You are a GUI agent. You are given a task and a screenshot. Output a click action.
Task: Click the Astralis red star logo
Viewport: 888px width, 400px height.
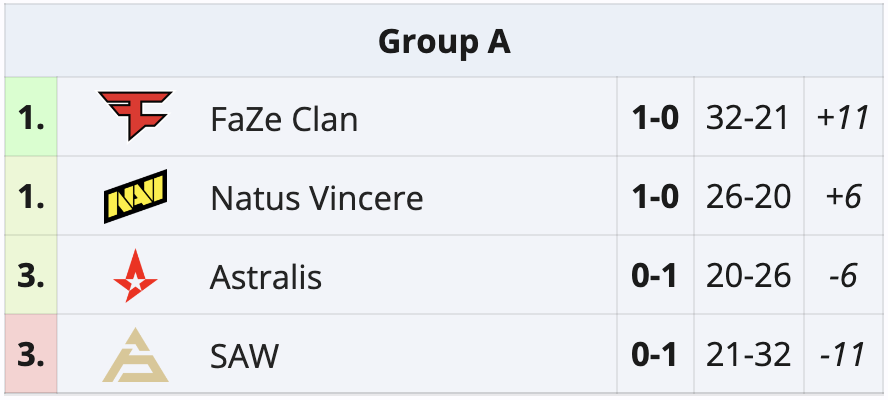pyautogui.click(x=135, y=276)
